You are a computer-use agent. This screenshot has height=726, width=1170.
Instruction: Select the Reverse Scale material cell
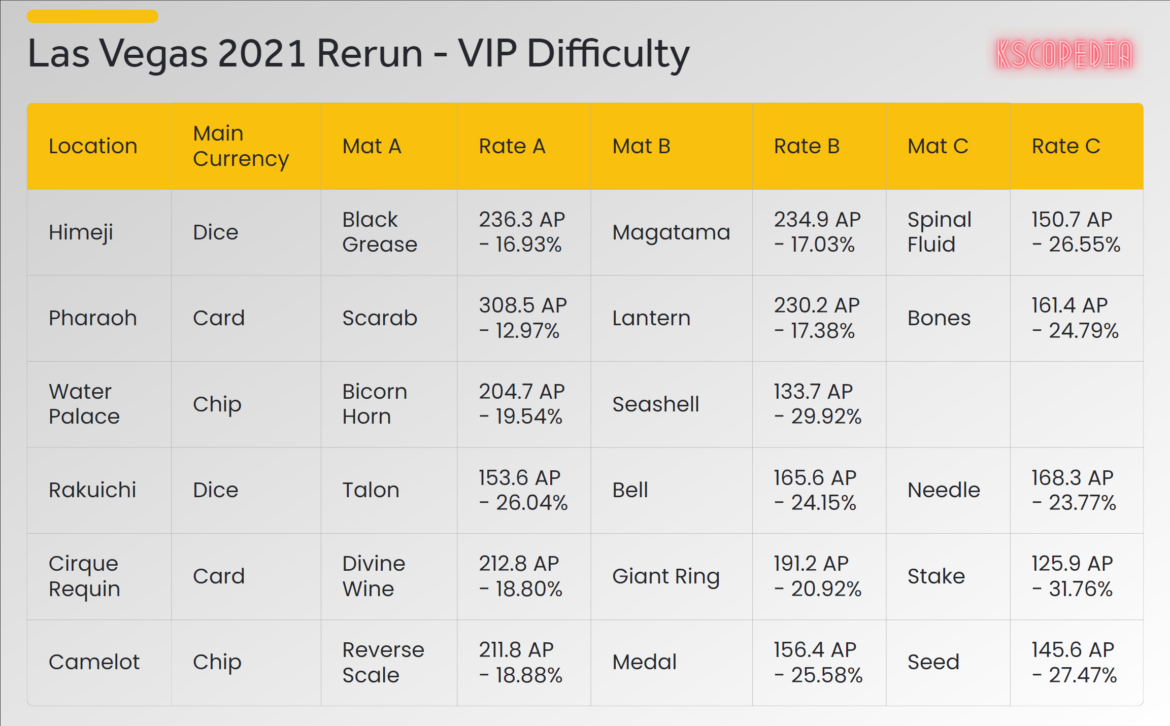(383, 662)
